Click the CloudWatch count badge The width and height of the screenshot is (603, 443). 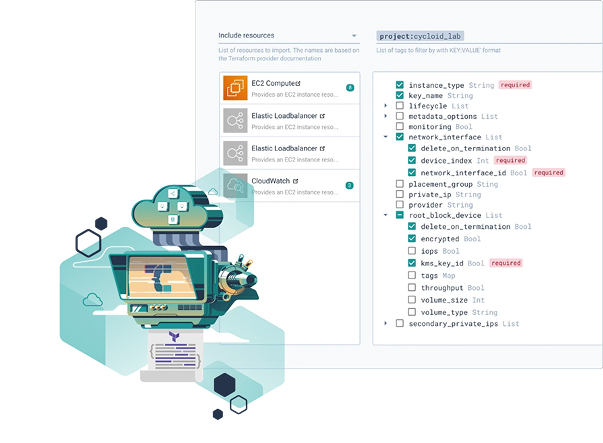(x=349, y=185)
